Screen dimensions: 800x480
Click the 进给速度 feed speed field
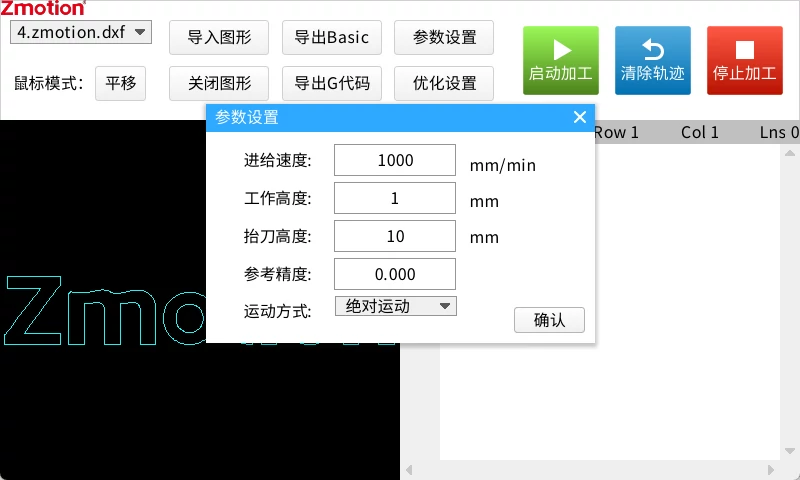click(x=395, y=160)
